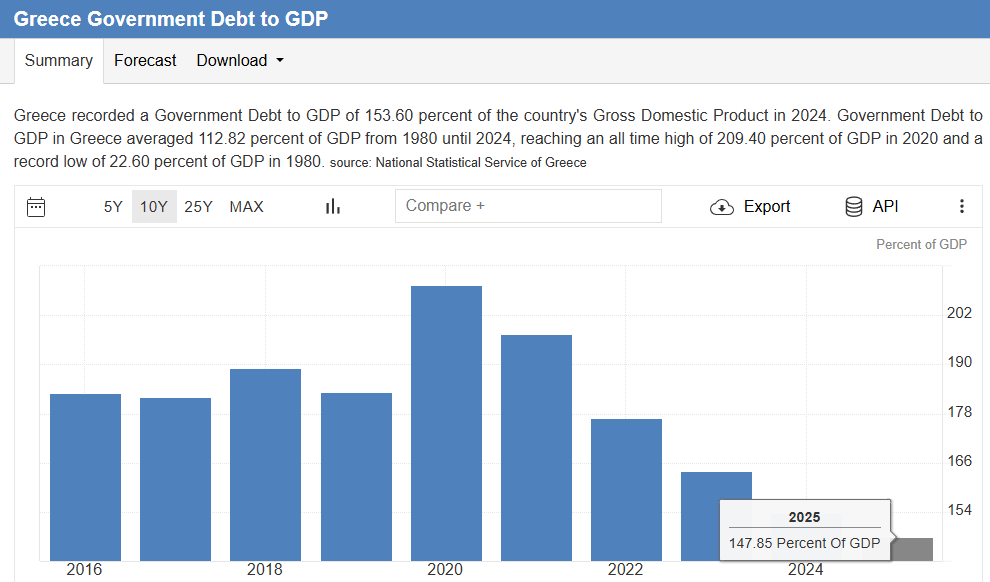Select the MAX time range

246,206
